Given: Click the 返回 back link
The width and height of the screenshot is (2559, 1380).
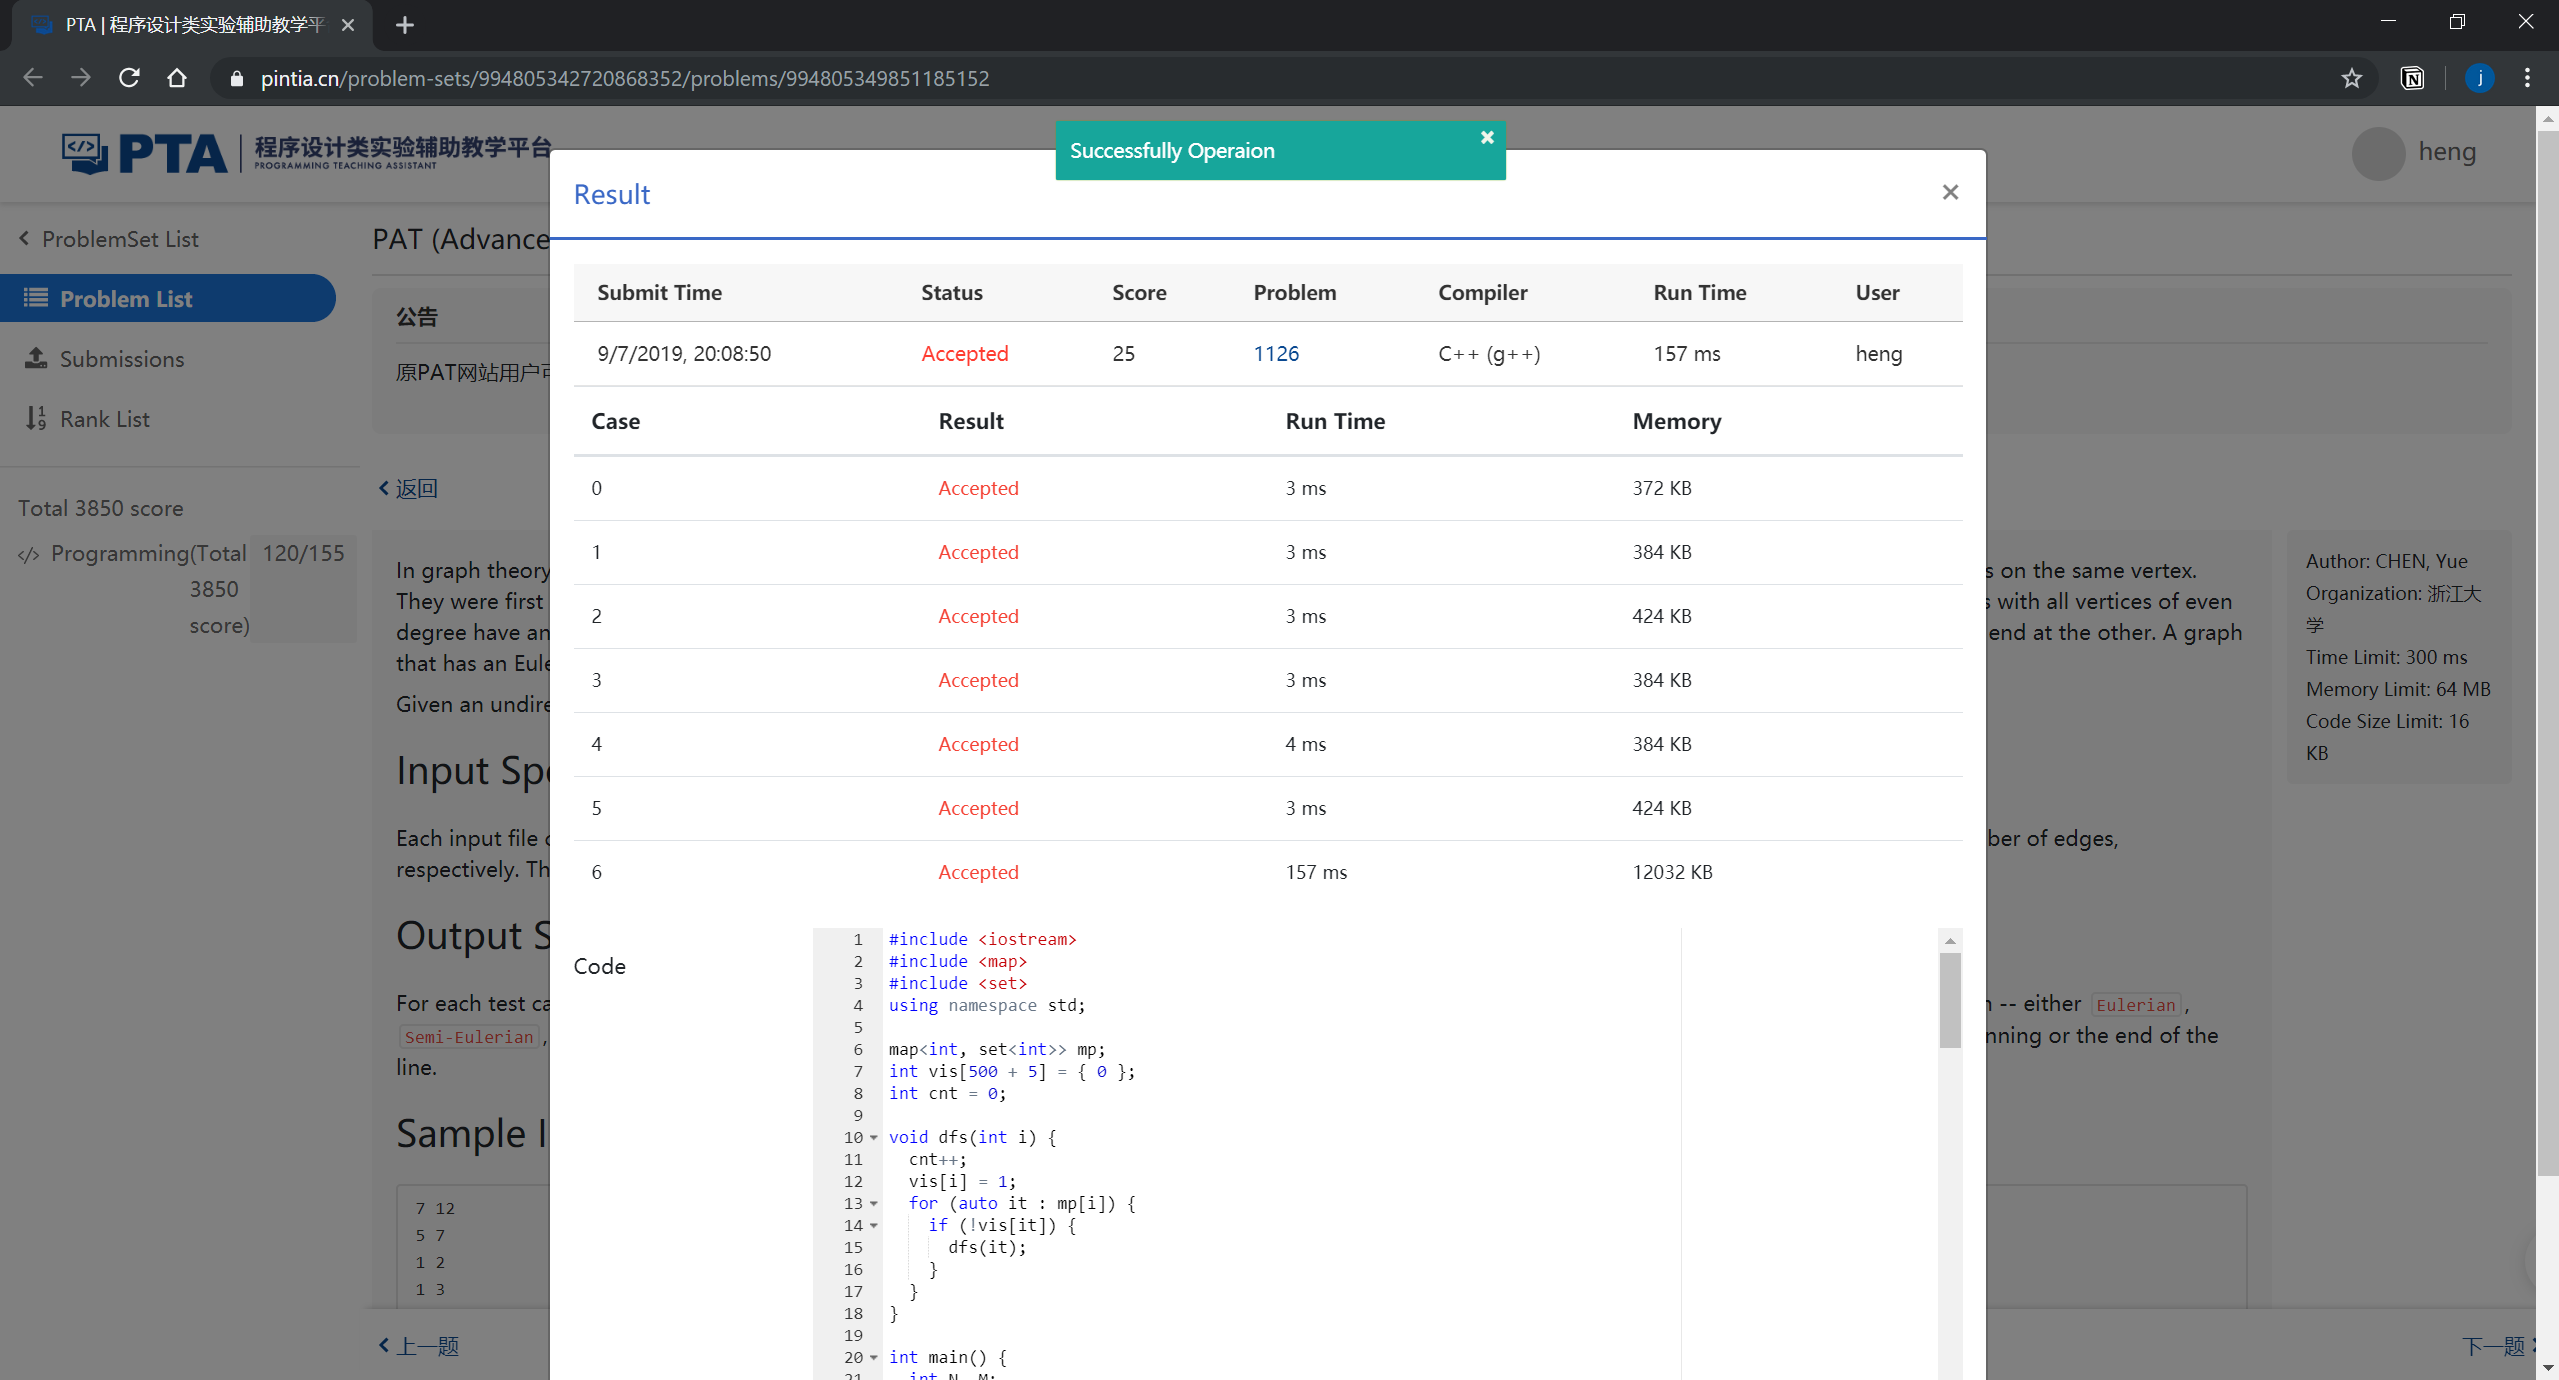Looking at the screenshot, I should pos(408,488).
